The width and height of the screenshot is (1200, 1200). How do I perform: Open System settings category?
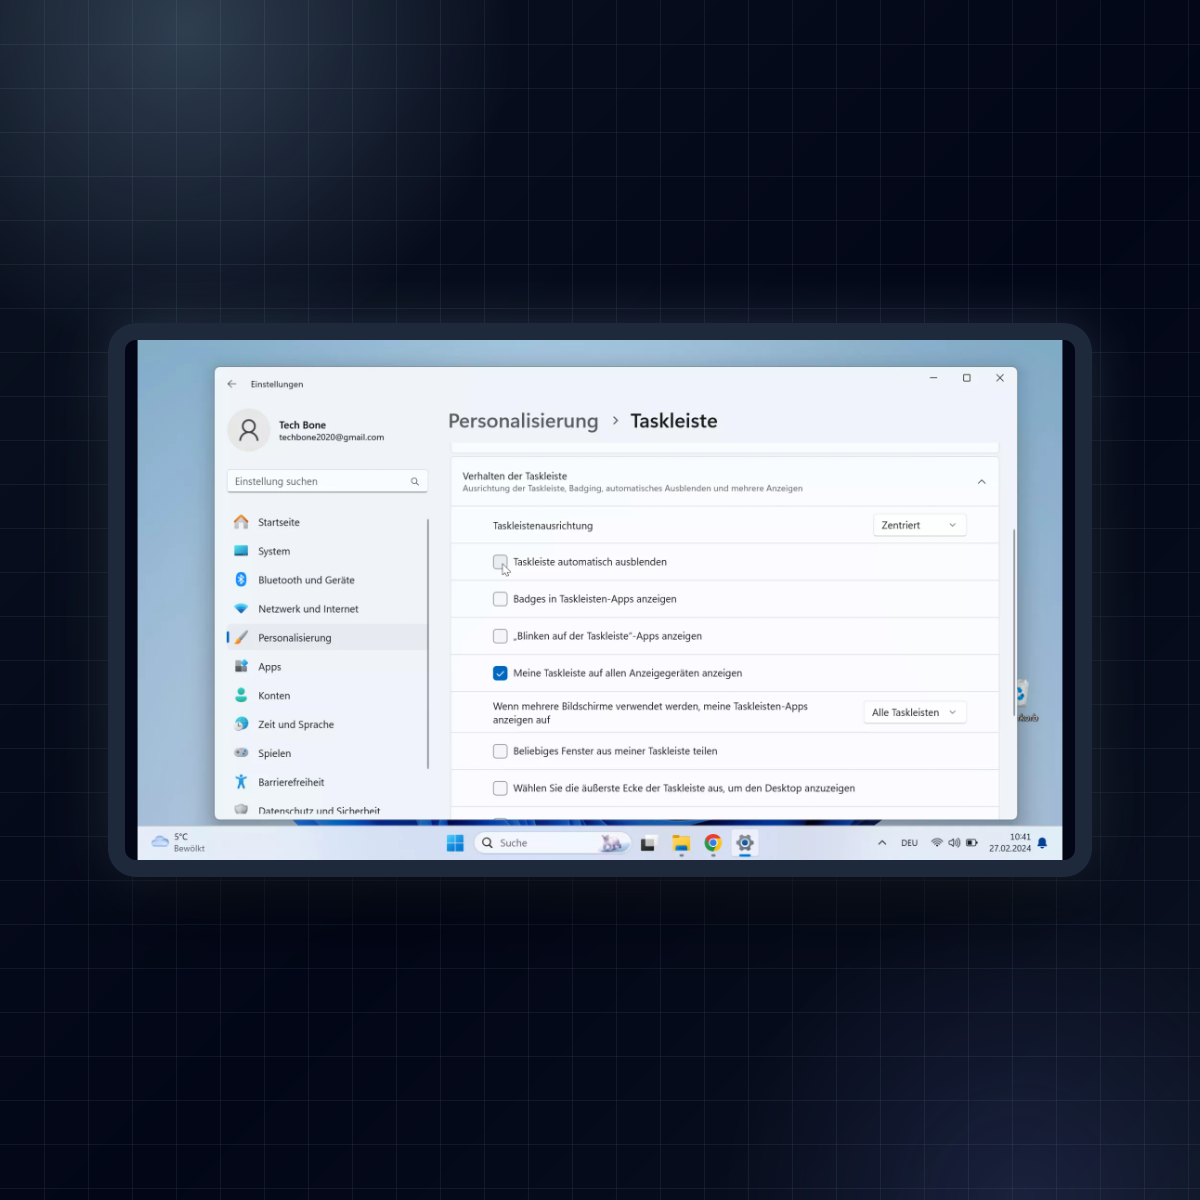(327, 551)
